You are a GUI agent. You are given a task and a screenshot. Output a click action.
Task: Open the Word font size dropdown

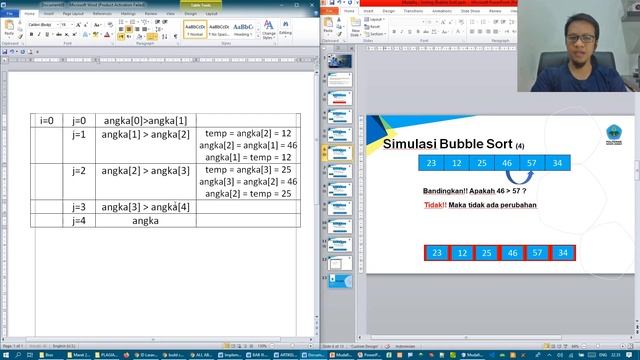(72, 25)
